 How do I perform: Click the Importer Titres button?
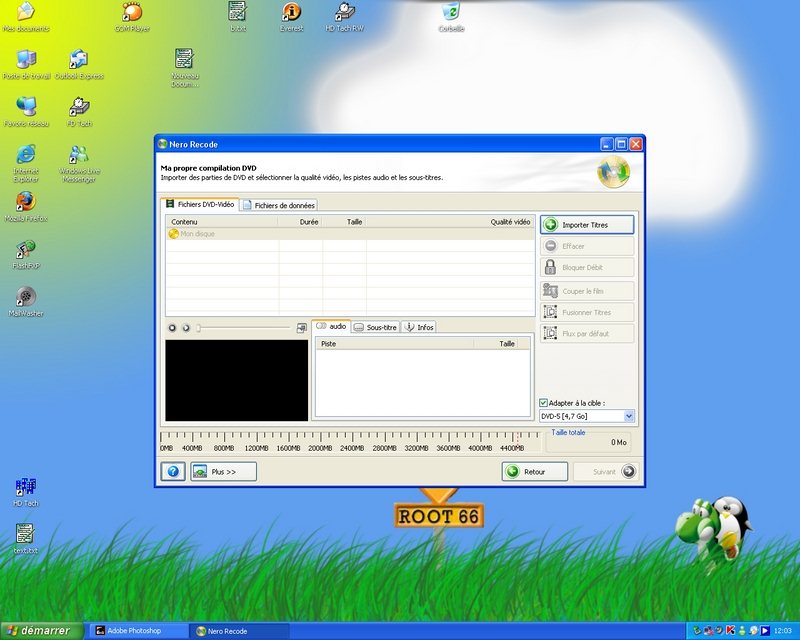(x=587, y=225)
